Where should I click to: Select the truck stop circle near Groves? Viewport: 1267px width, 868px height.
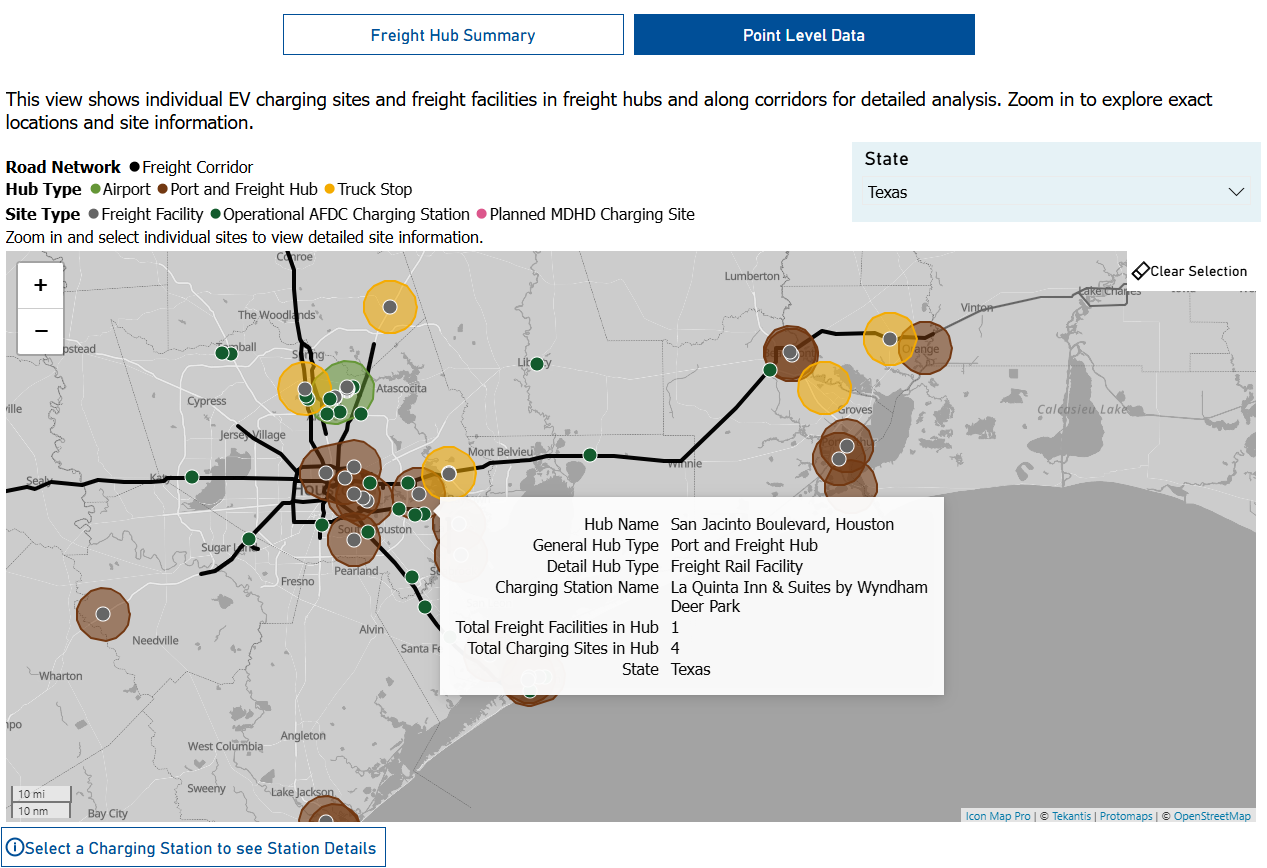(825, 388)
